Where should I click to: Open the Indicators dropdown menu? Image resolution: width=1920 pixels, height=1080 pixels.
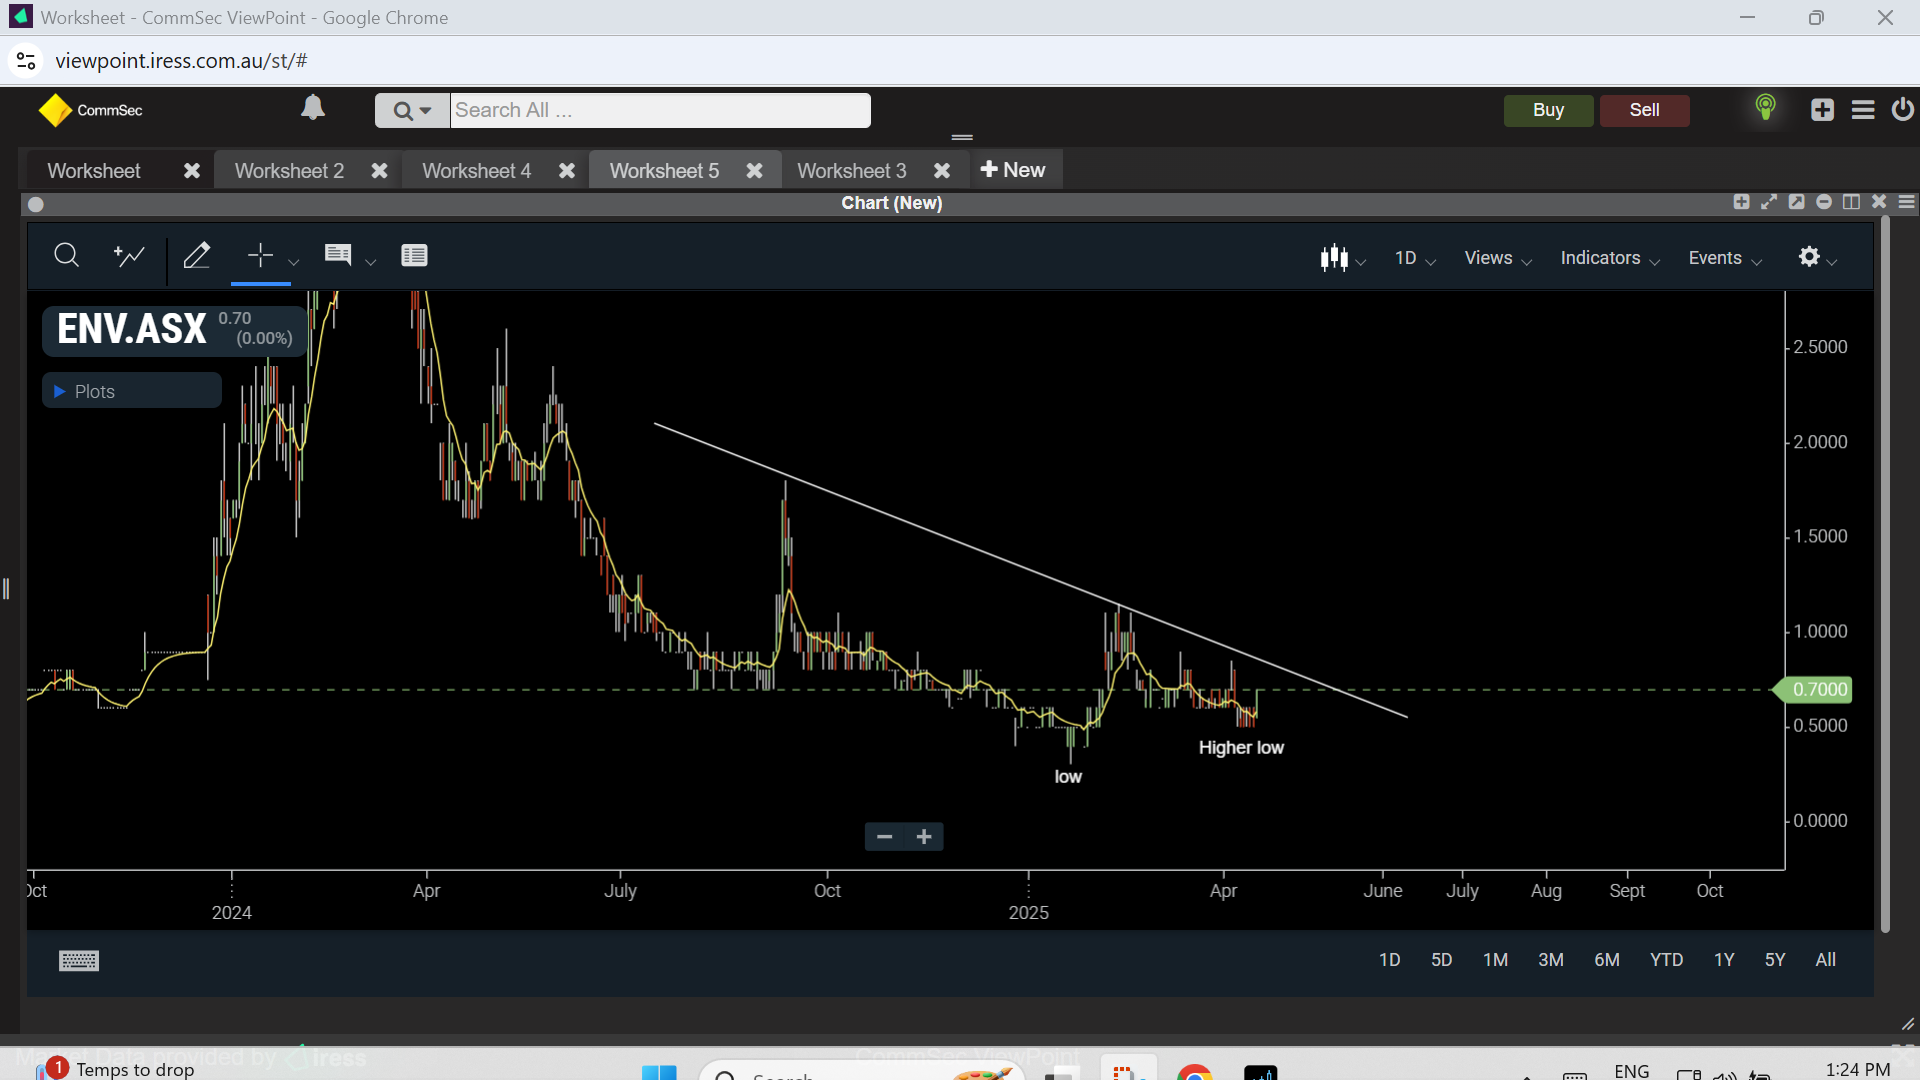click(x=1610, y=258)
